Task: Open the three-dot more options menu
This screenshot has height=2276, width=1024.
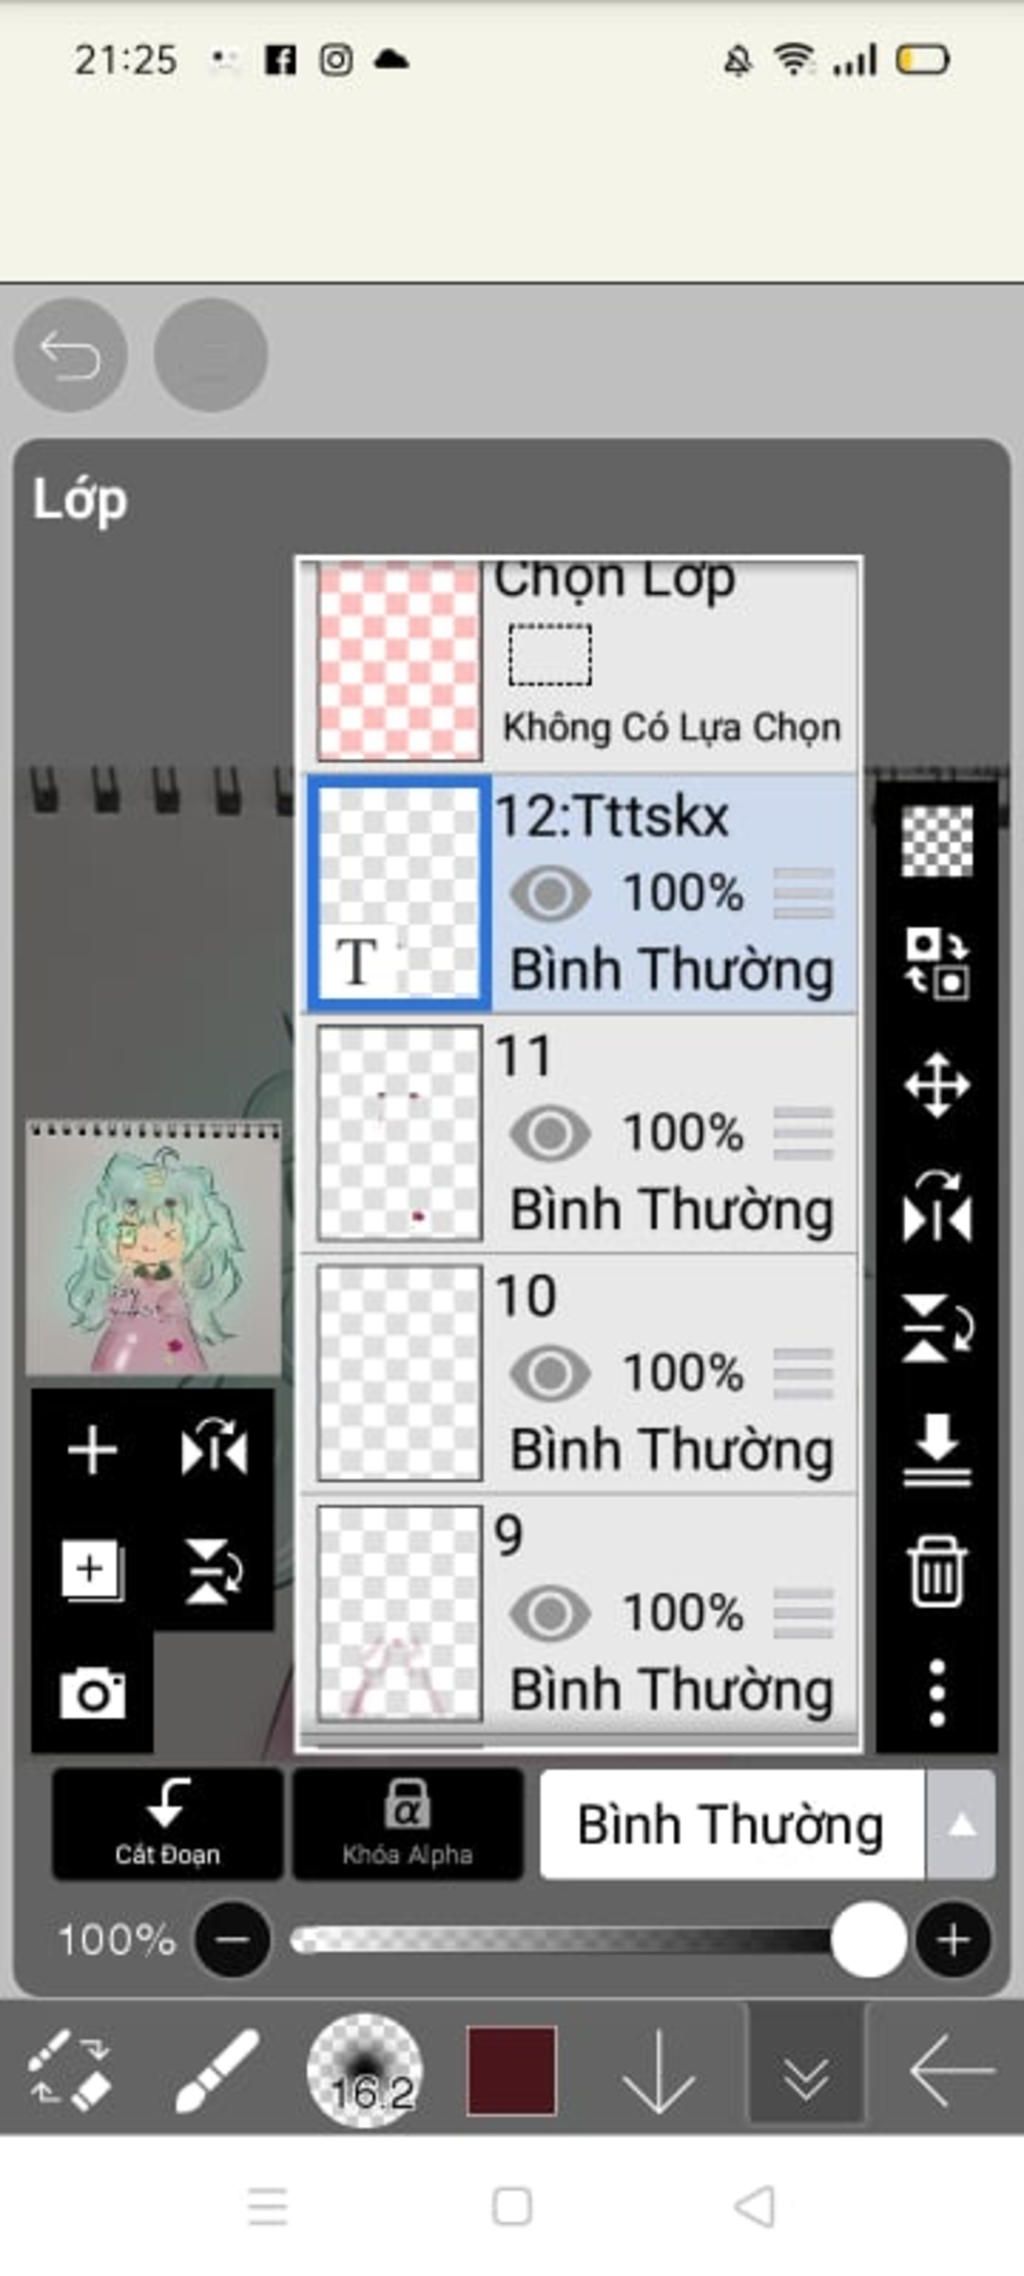Action: click(x=937, y=1693)
